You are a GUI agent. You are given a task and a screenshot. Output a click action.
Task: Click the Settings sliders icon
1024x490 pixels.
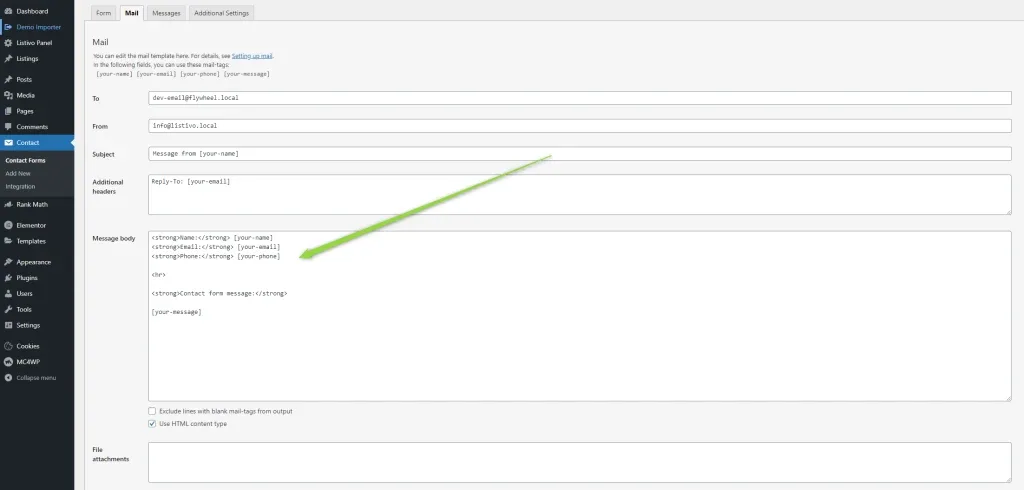pyautogui.click(x=8, y=325)
